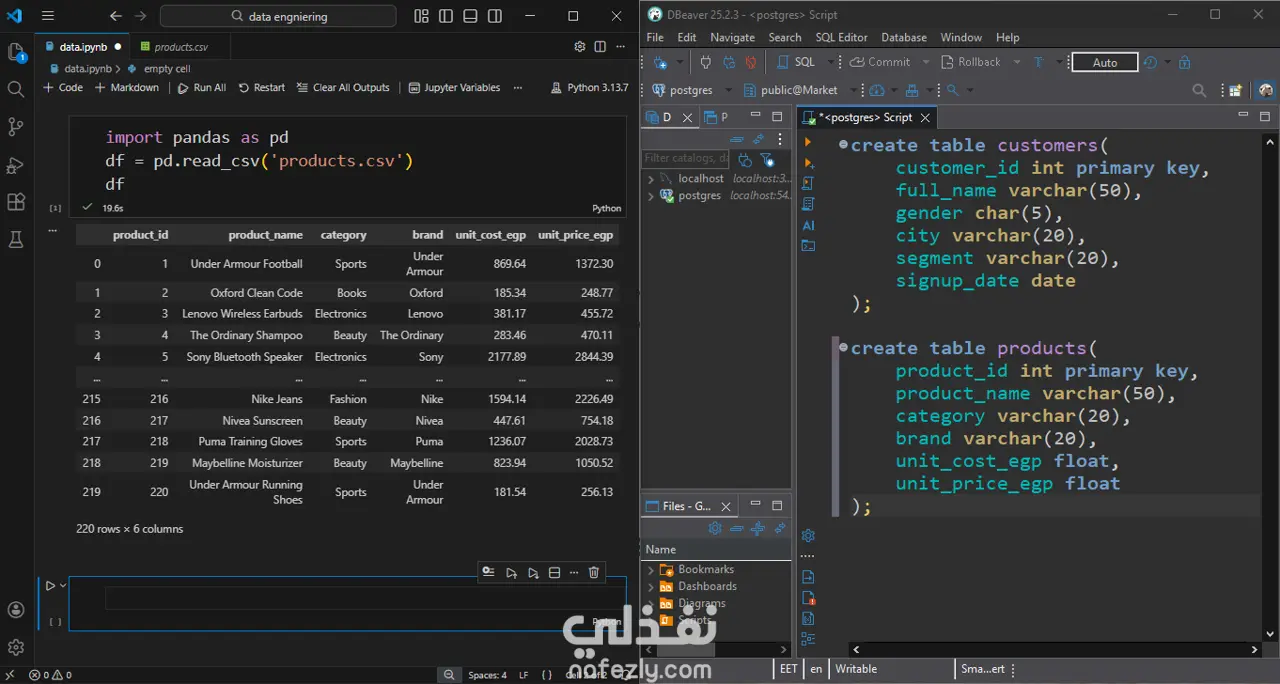Click Clear All Outputs
Image resolution: width=1280 pixels, height=684 pixels.
coord(343,88)
